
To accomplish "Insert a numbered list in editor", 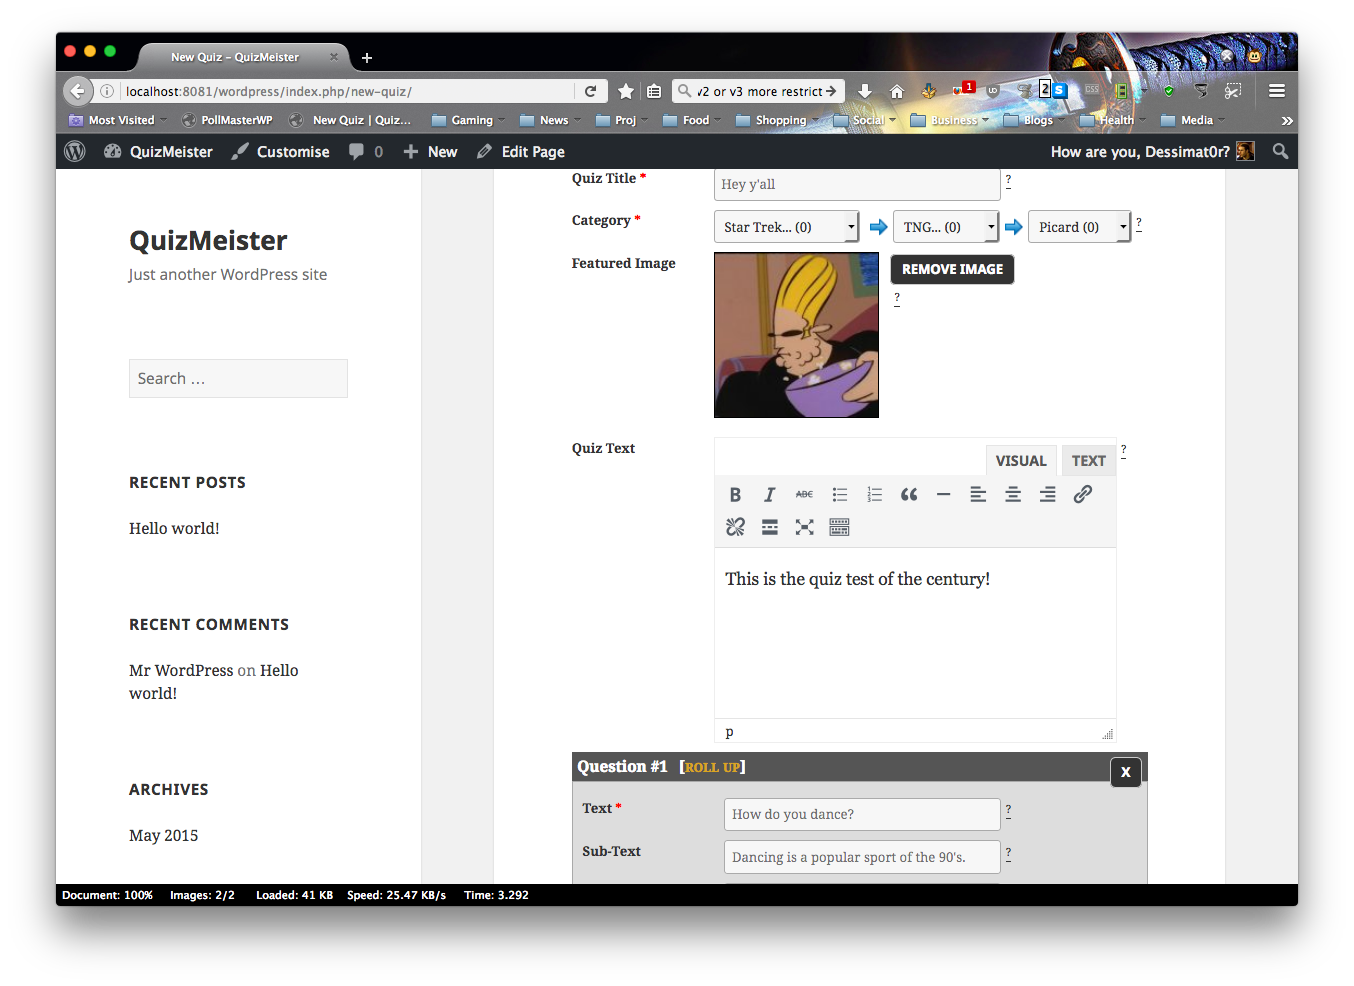I will (x=874, y=494).
